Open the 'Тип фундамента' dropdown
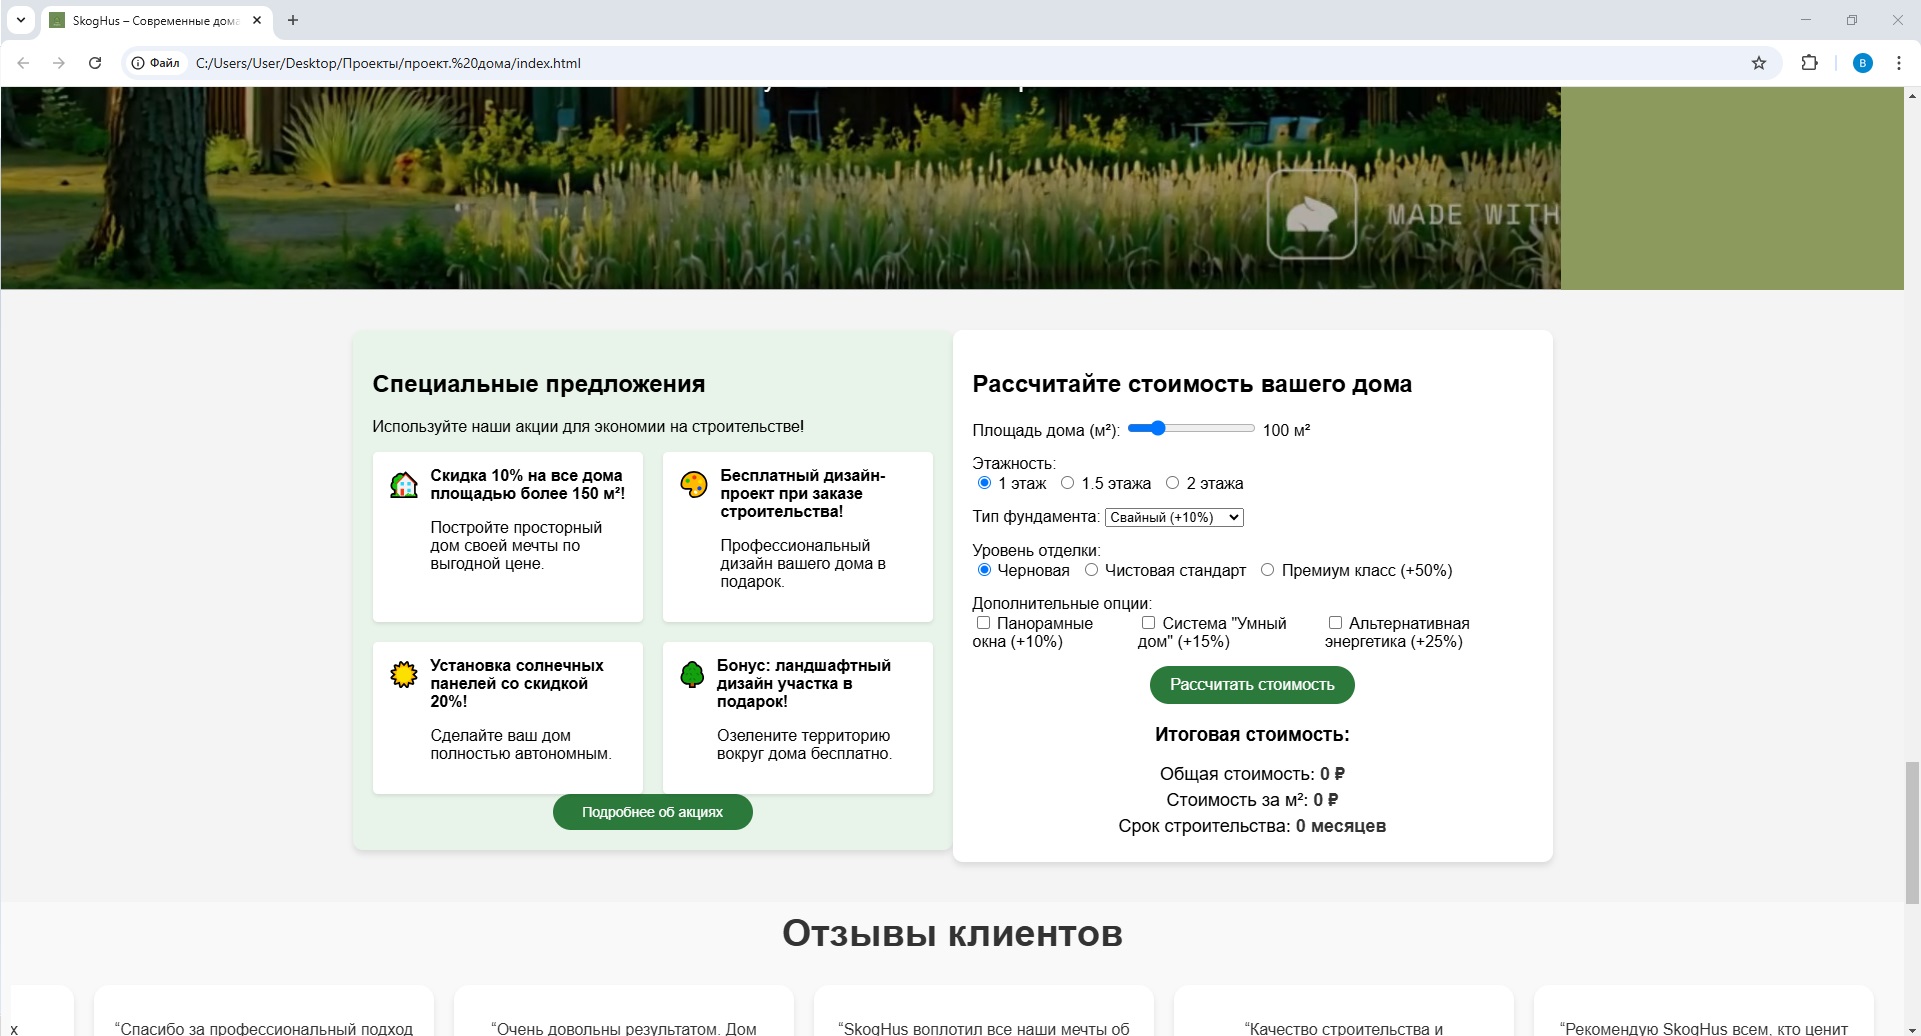Viewport: 1921px width, 1036px height. pos(1173,517)
